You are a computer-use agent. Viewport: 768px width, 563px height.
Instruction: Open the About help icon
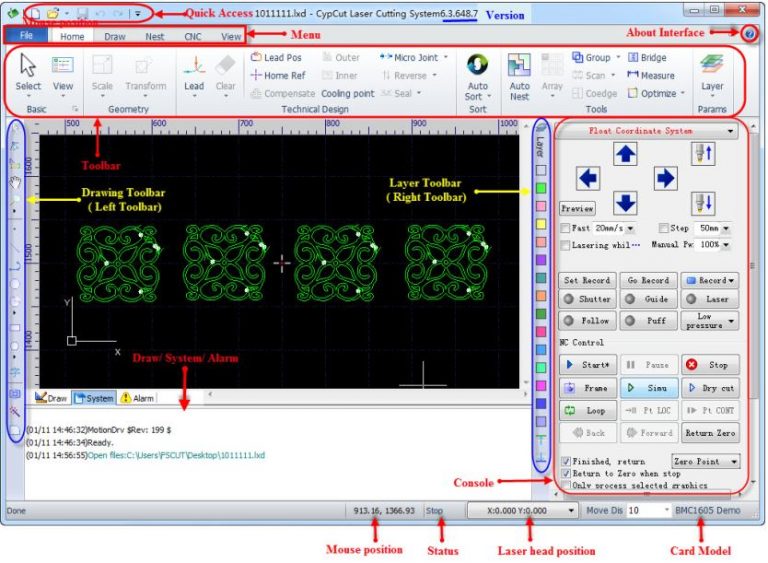point(750,34)
